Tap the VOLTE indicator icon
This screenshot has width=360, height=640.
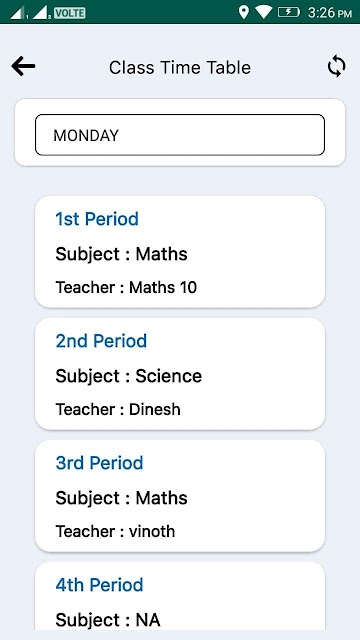(x=70, y=13)
